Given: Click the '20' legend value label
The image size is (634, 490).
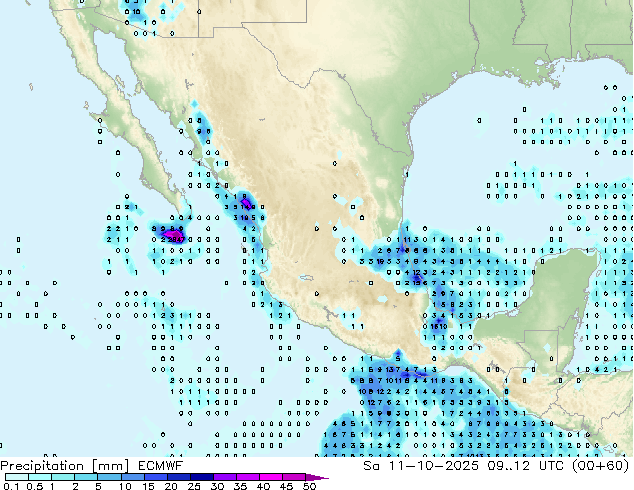Looking at the screenshot, I should pyautogui.click(x=171, y=486).
